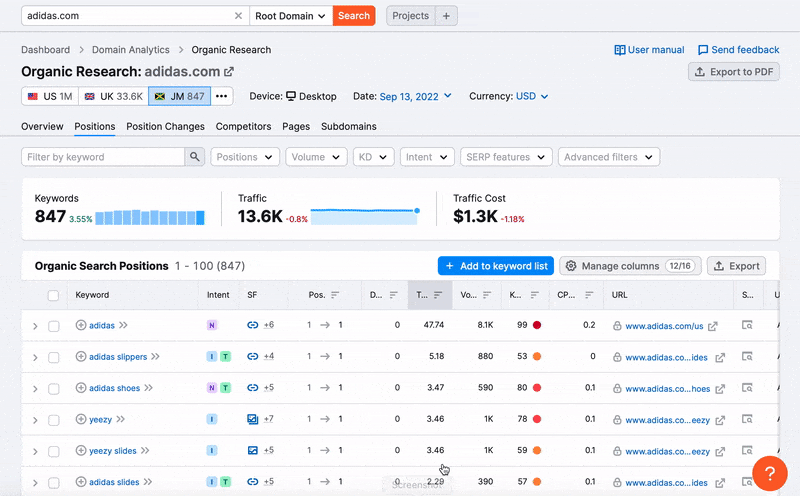The image size is (800, 496).
Task: Open the Projects button
Action: coord(411,16)
